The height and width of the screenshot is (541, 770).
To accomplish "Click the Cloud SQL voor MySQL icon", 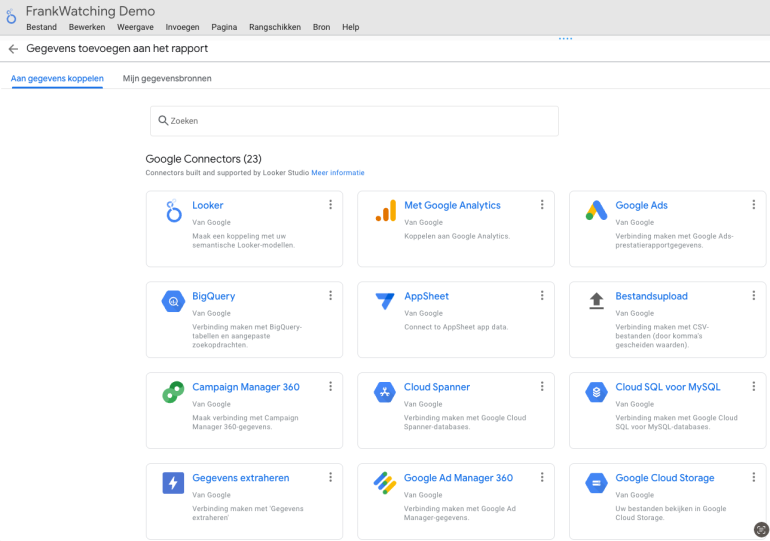I will click(596, 392).
